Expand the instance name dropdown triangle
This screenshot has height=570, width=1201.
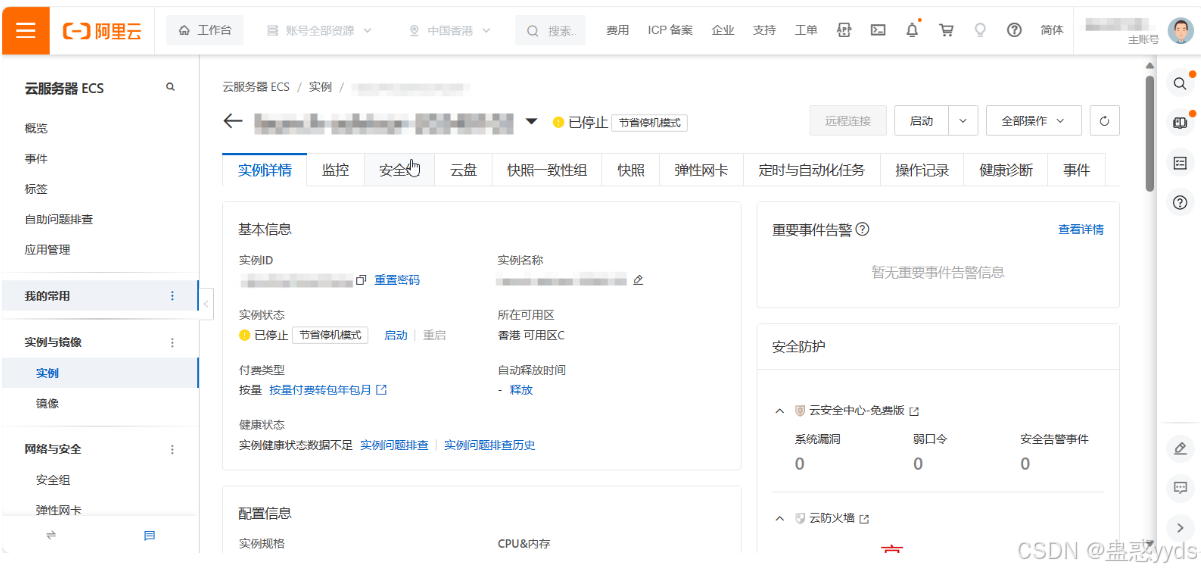pos(532,122)
